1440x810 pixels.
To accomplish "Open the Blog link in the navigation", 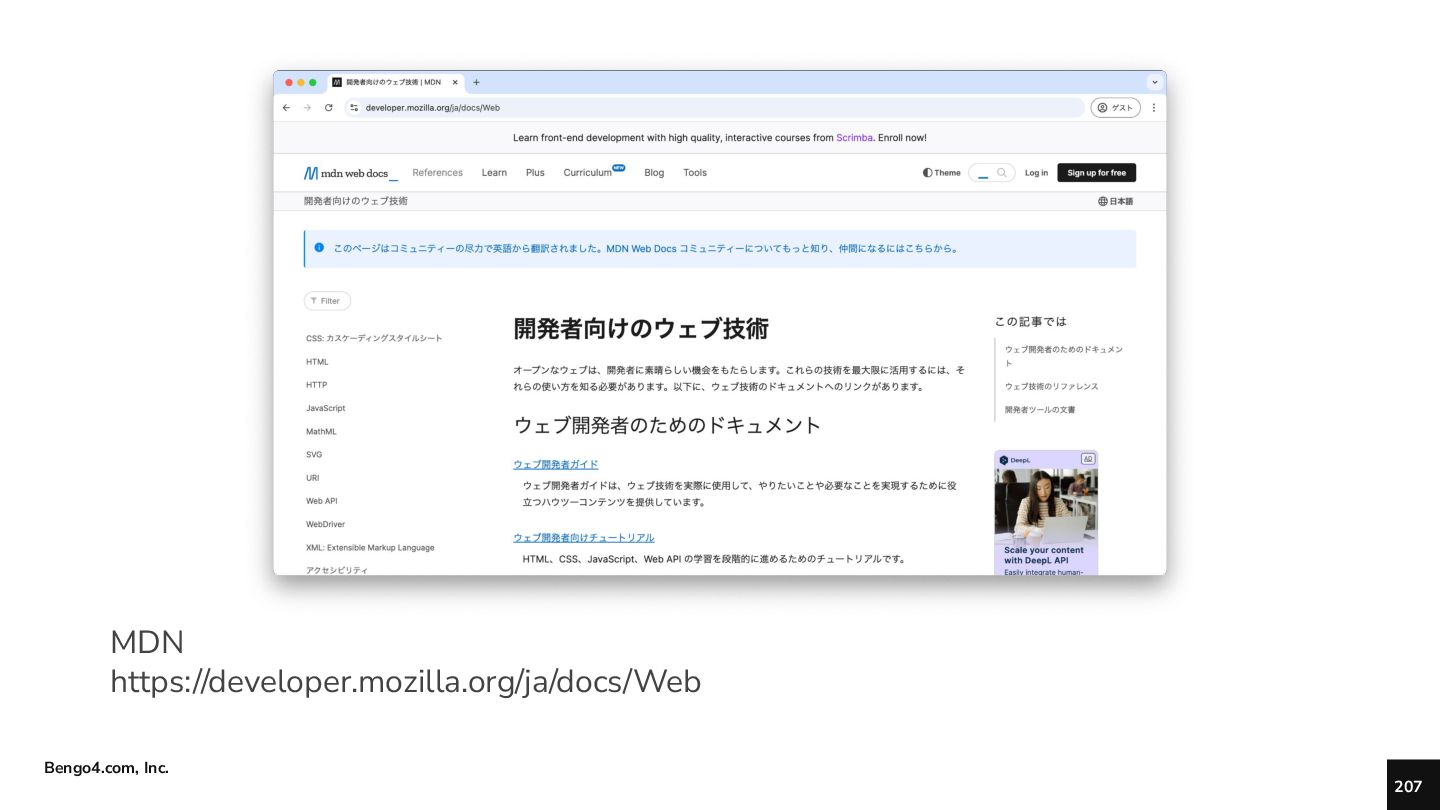I will (654, 173).
